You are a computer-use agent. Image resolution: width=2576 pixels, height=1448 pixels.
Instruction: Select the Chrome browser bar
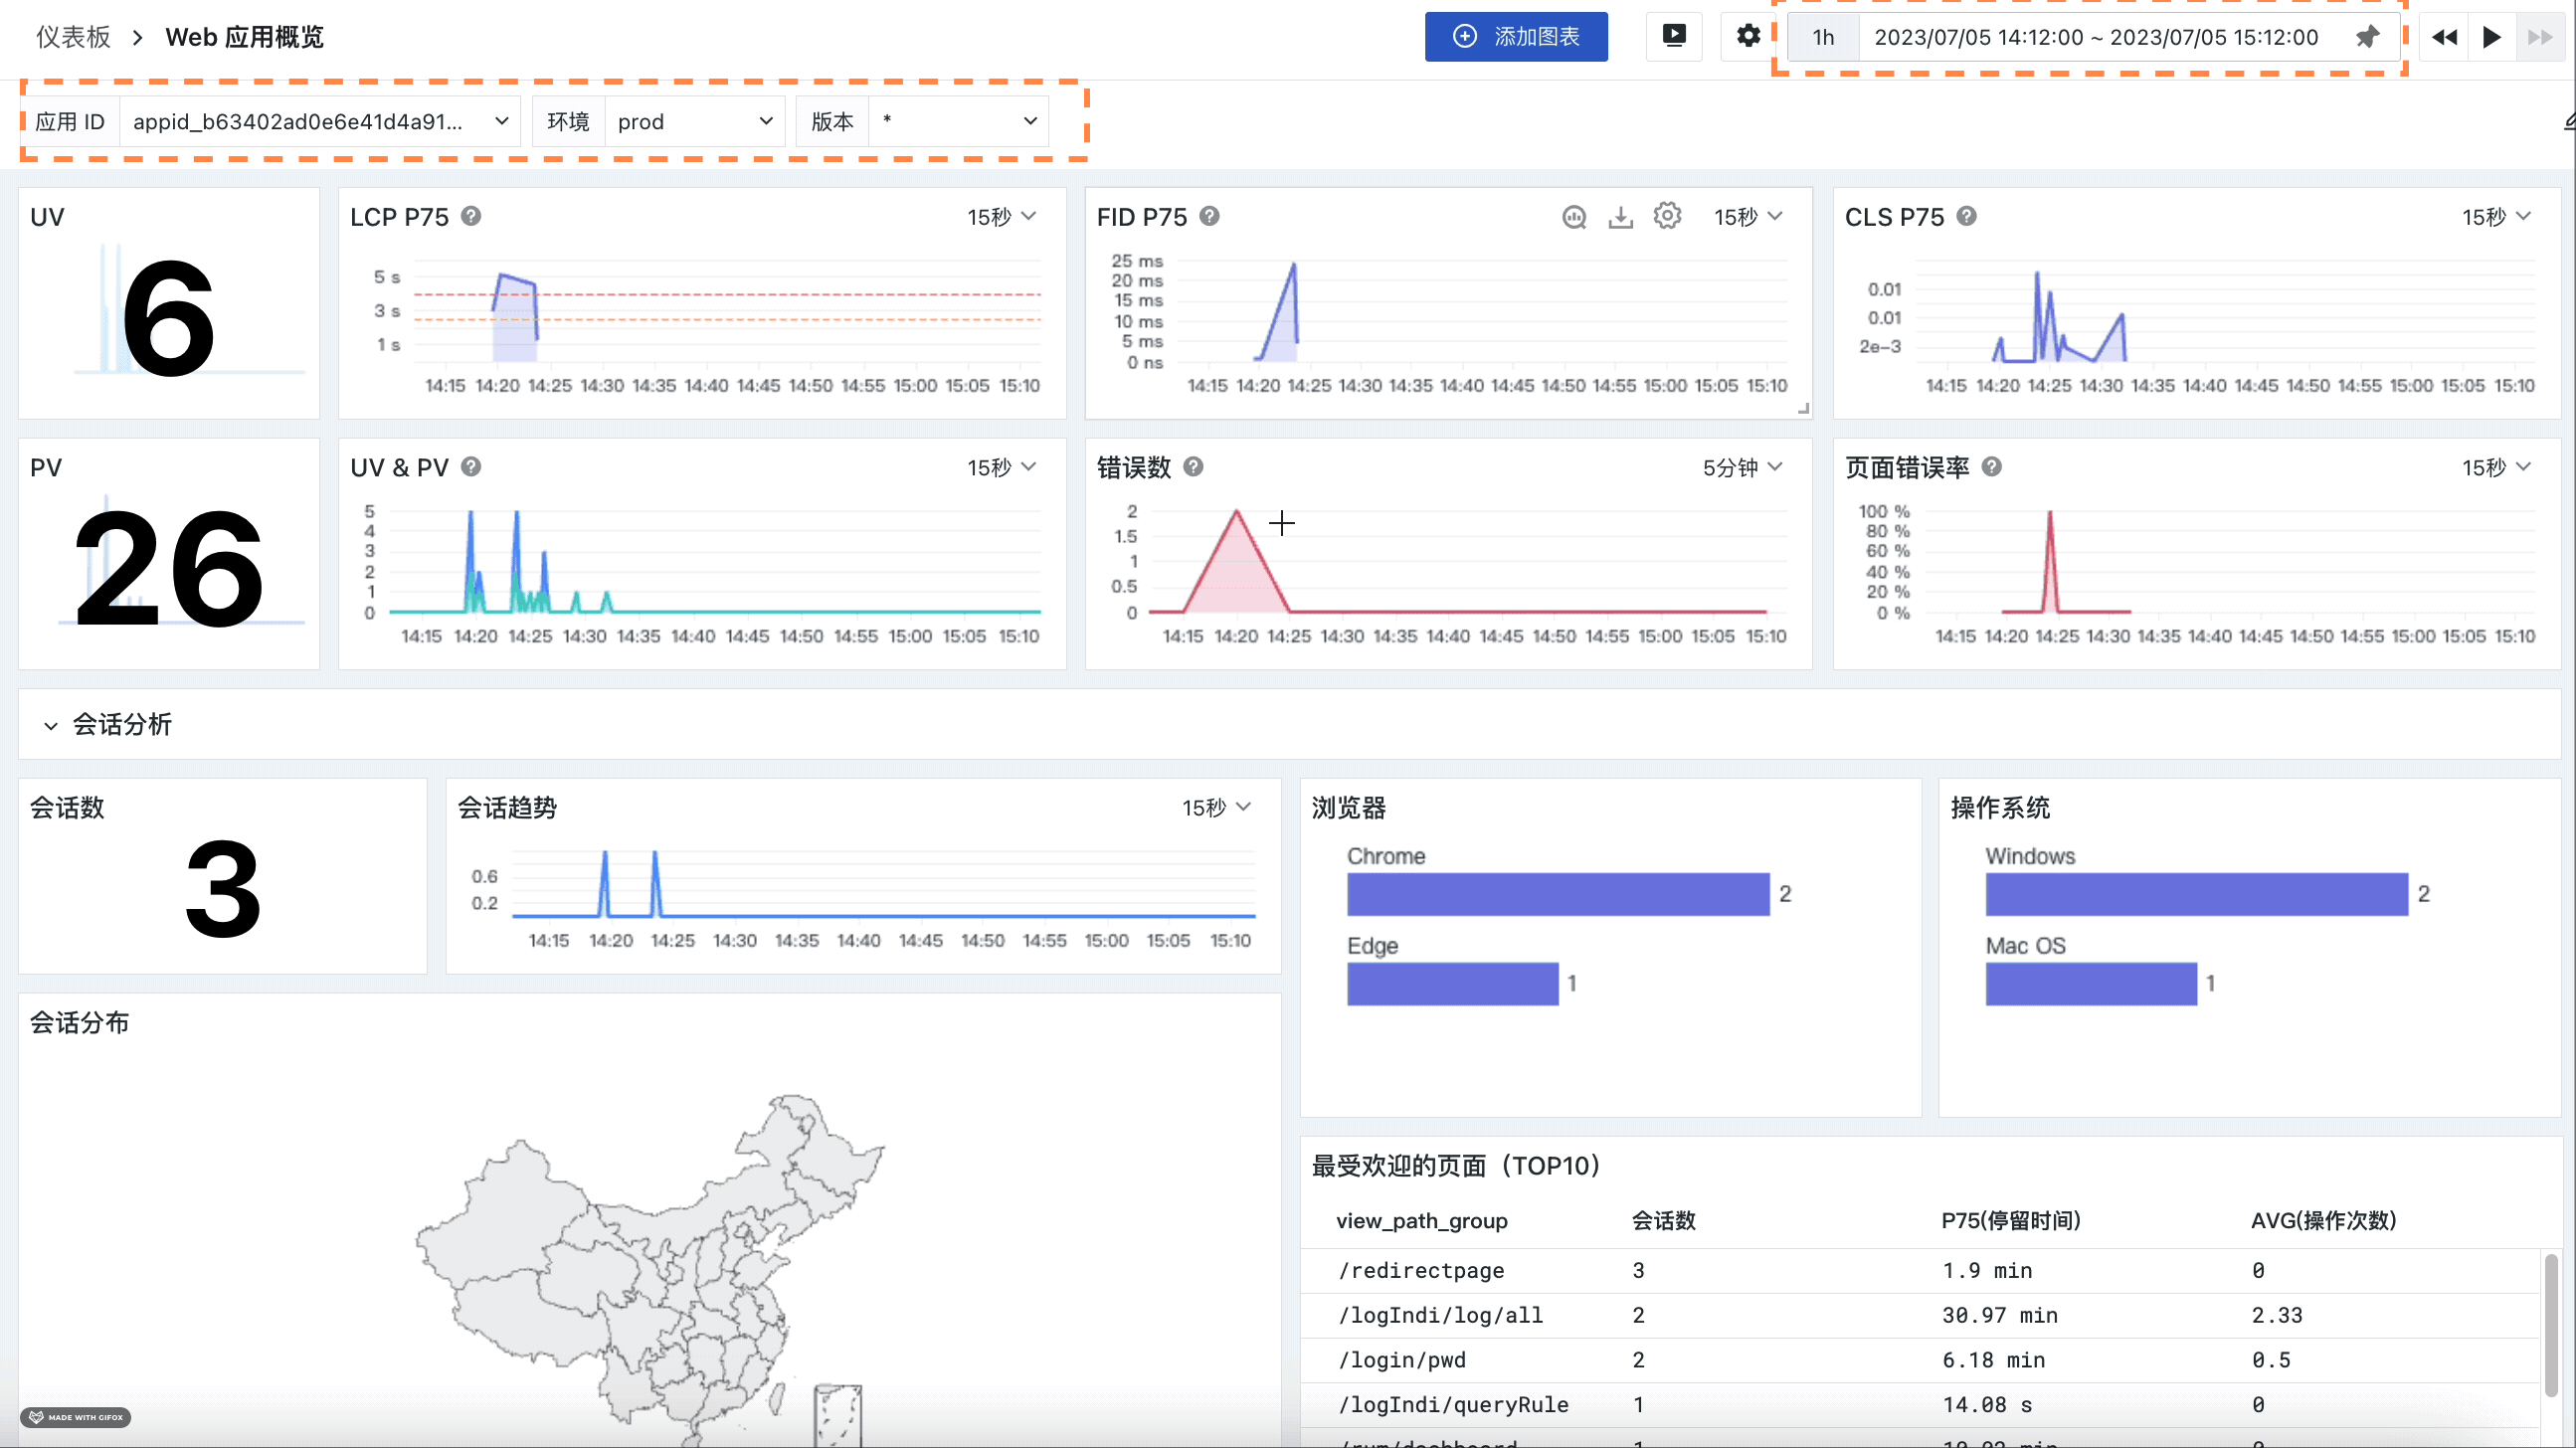coord(1558,894)
